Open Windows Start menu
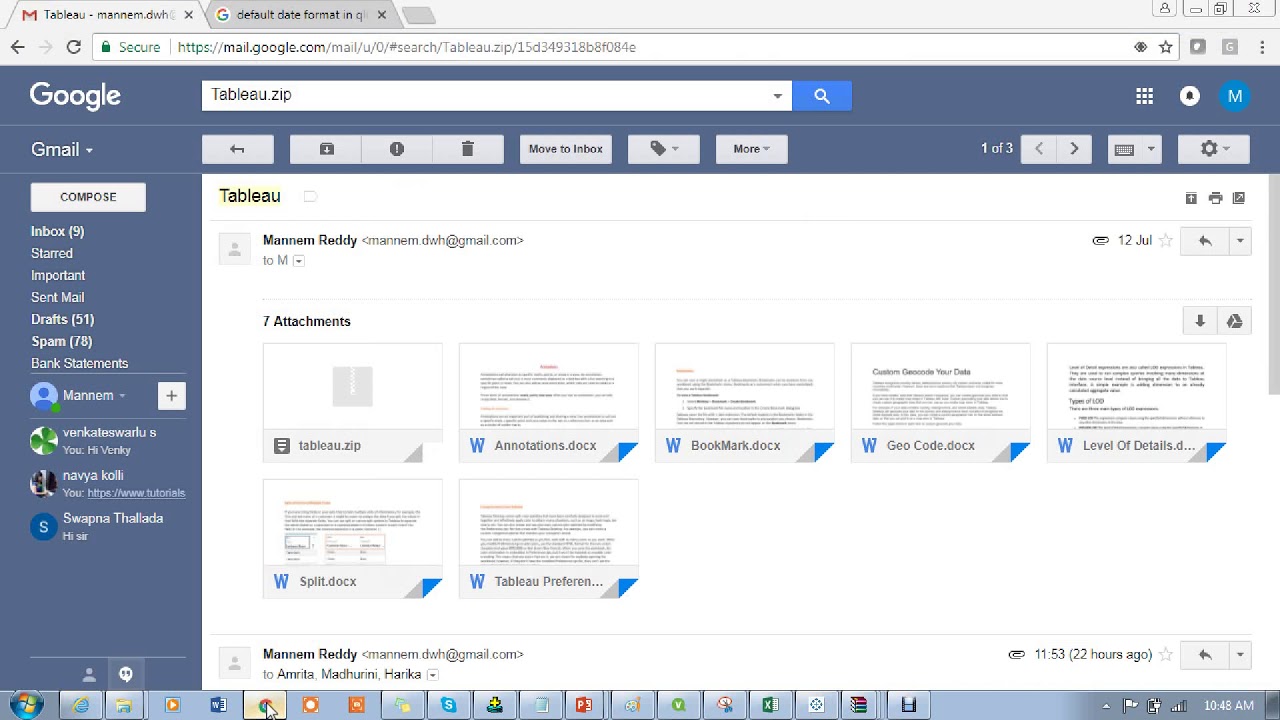 (x=25, y=705)
